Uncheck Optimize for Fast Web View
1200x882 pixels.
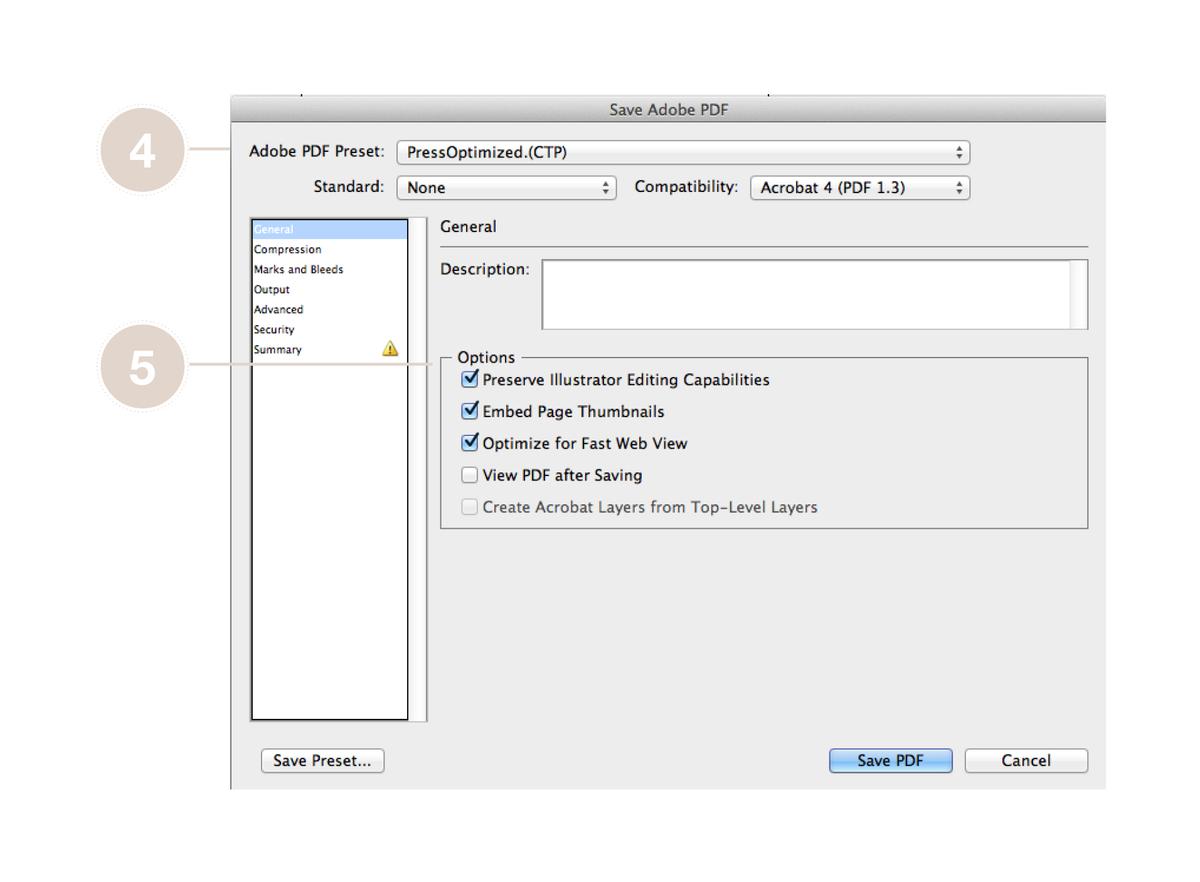[x=470, y=443]
